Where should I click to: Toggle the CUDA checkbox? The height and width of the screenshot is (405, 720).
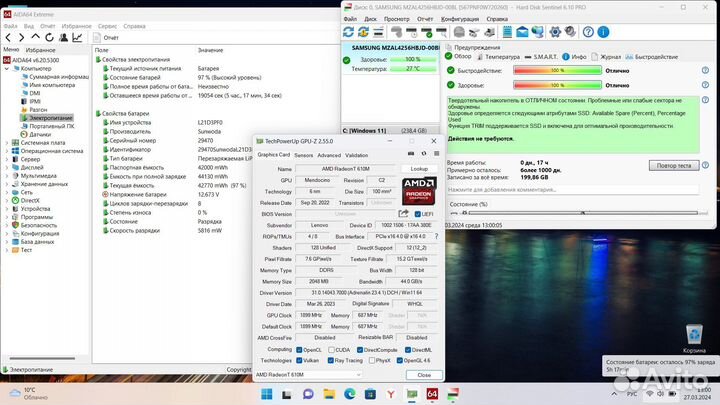click(331, 350)
